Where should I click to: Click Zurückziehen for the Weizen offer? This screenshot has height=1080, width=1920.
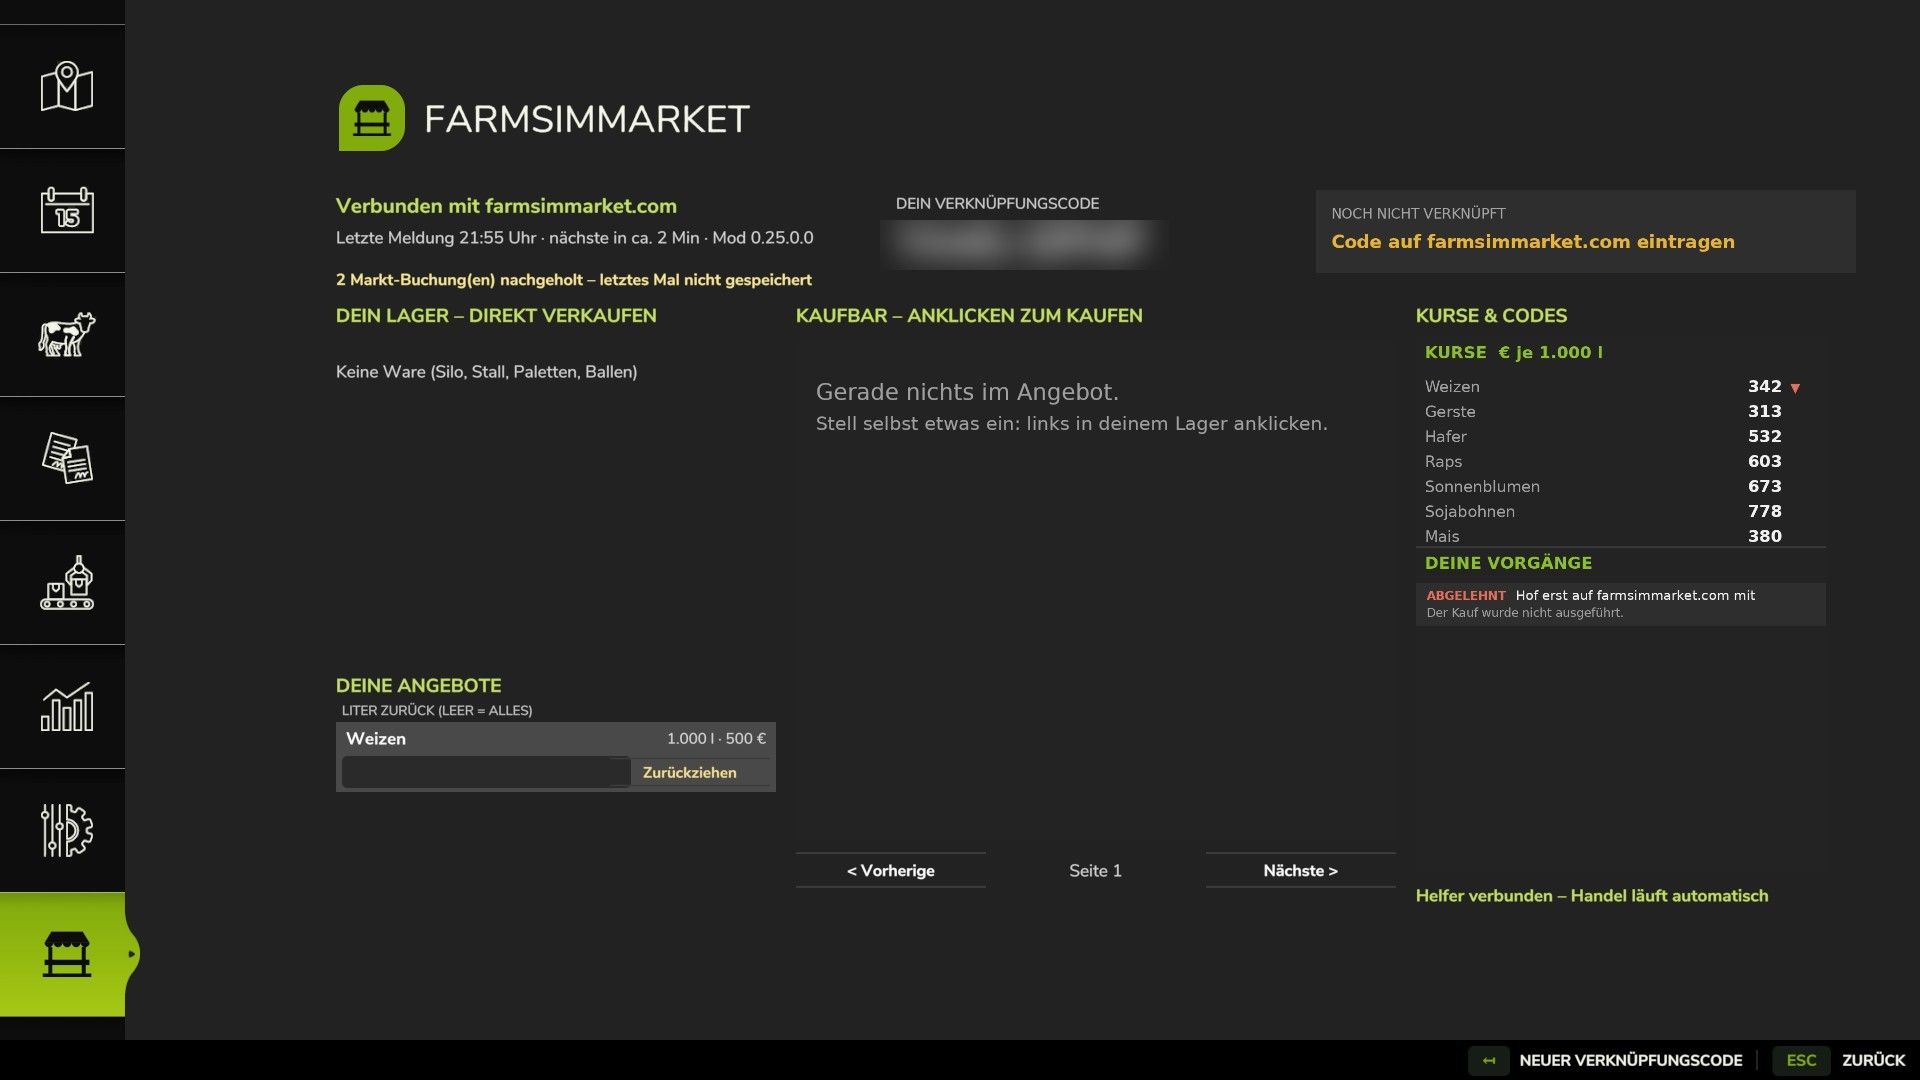tap(690, 773)
